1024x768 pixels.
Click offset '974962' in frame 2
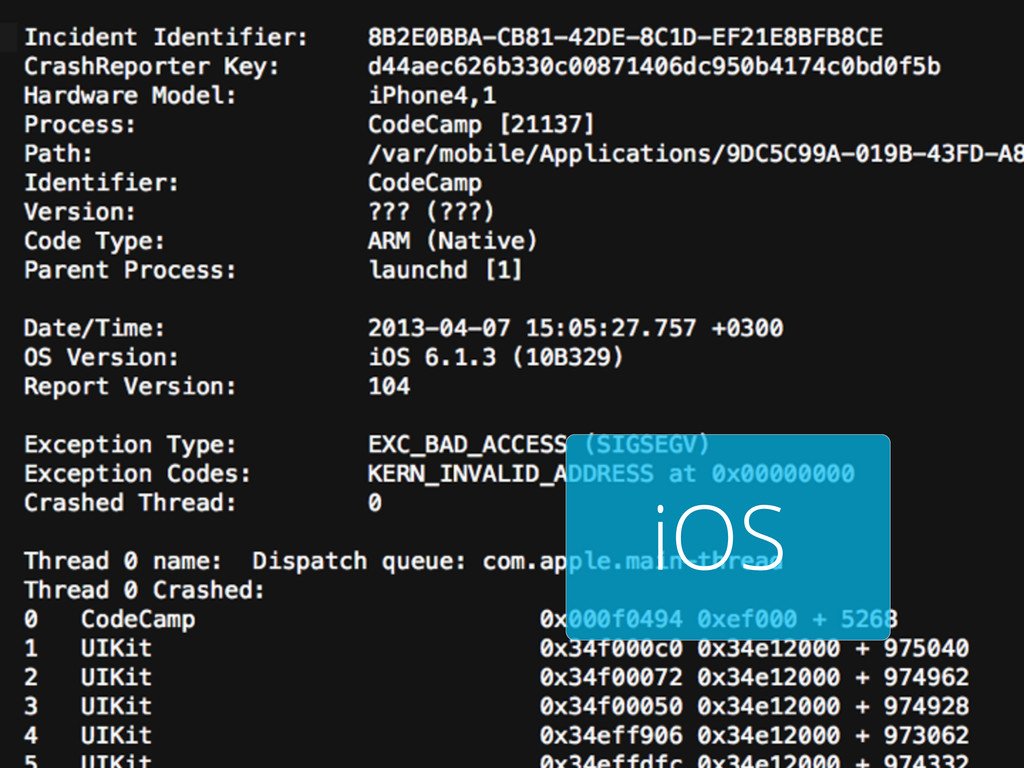926,677
